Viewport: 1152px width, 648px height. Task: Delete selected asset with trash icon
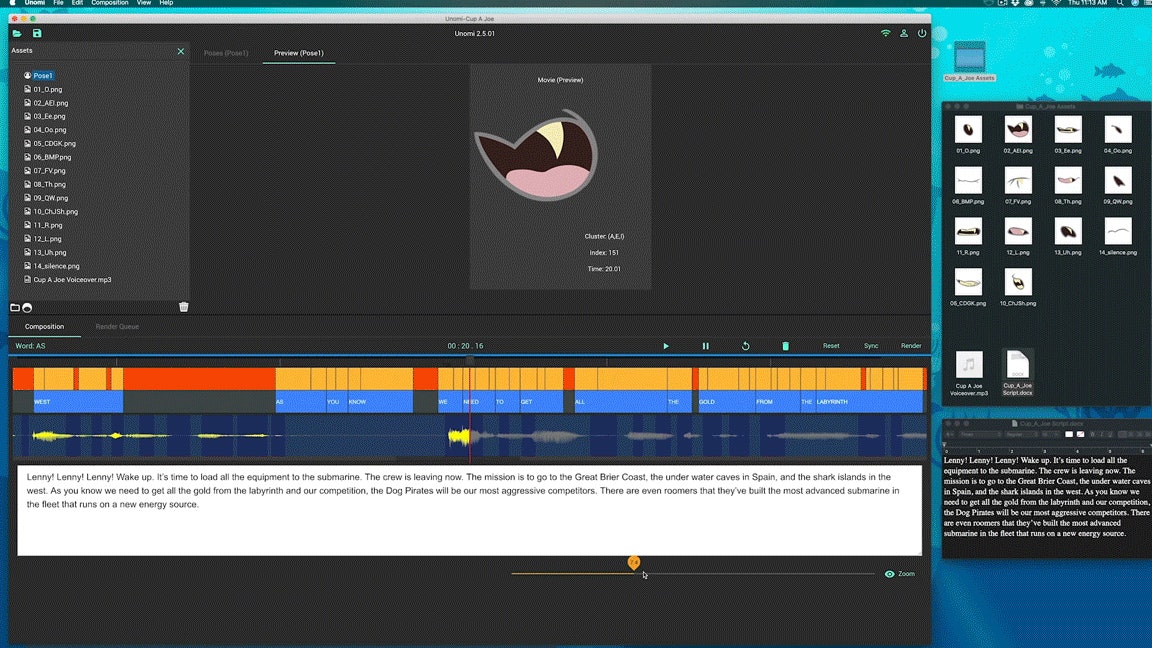184,307
